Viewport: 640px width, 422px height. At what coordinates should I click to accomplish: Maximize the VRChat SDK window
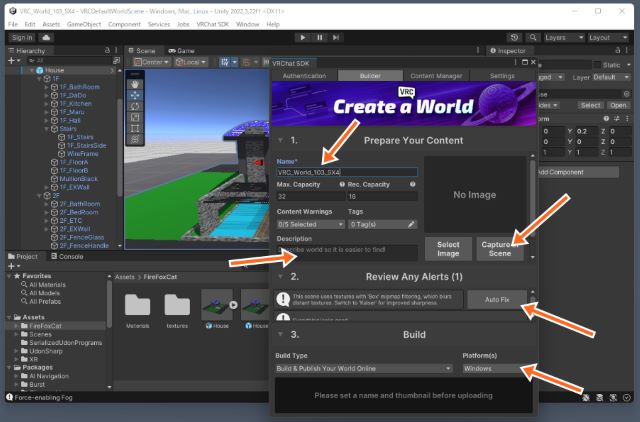525,62
